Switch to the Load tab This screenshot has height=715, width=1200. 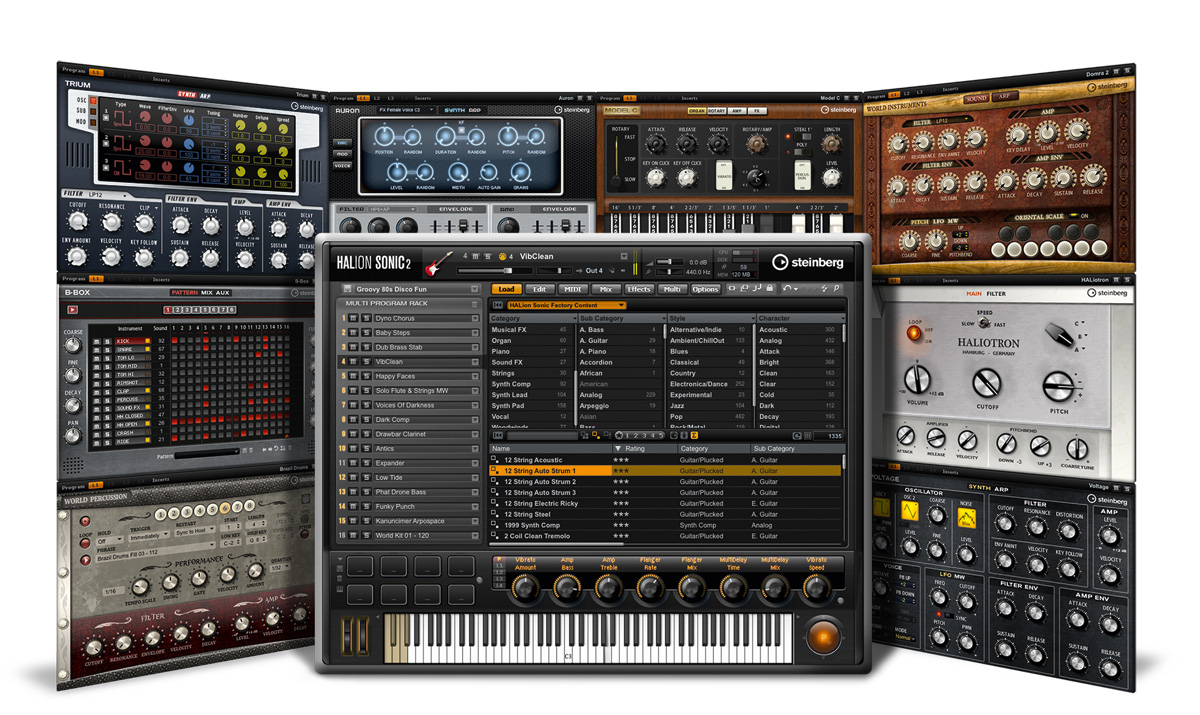[x=507, y=289]
